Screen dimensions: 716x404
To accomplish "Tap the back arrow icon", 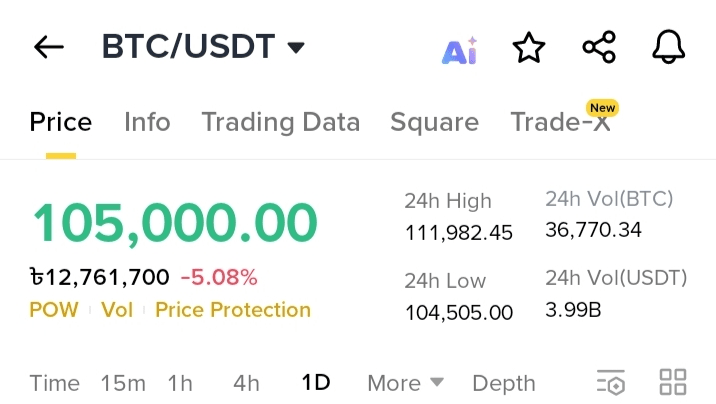I will click(x=48, y=47).
